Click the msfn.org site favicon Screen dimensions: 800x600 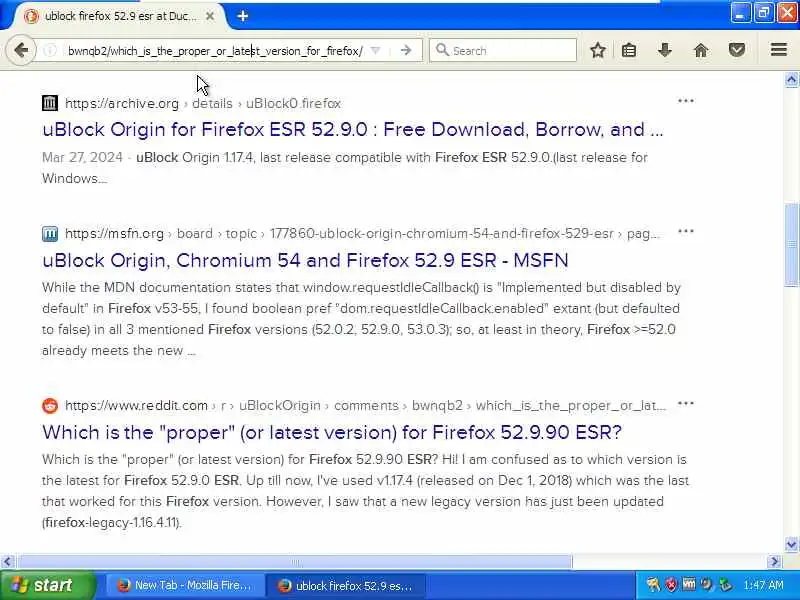49,234
